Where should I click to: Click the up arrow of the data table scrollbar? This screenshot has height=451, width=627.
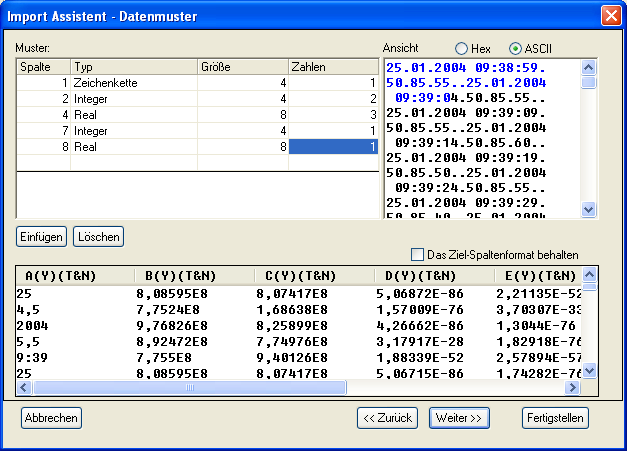(589, 274)
